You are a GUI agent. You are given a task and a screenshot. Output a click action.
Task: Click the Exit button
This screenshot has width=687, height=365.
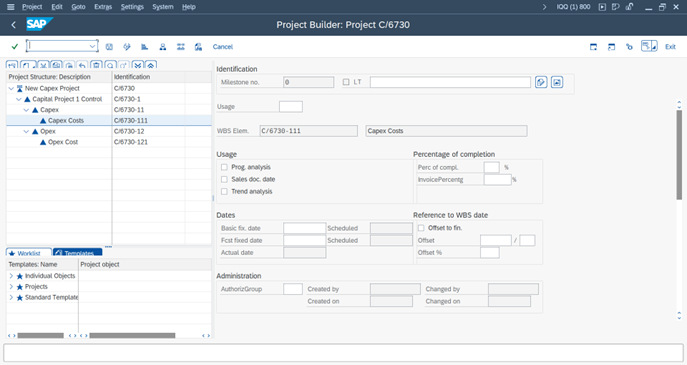[x=670, y=46]
